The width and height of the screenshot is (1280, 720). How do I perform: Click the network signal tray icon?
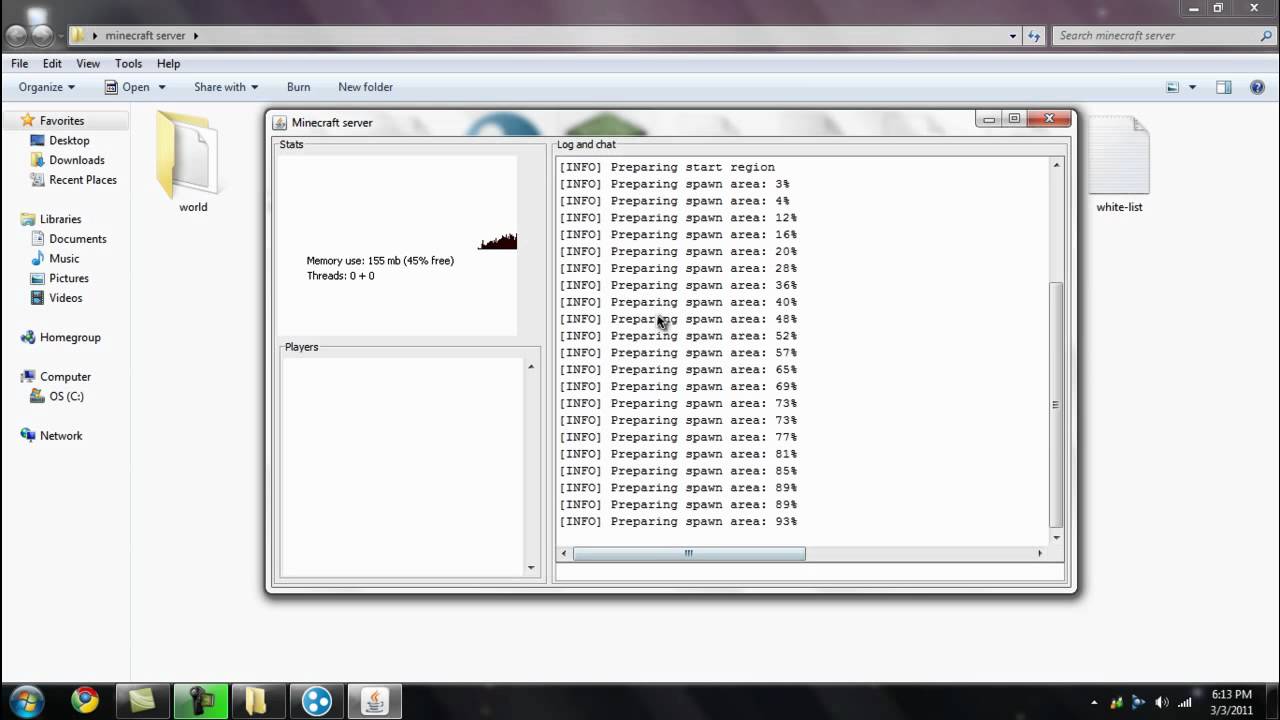(x=1185, y=702)
